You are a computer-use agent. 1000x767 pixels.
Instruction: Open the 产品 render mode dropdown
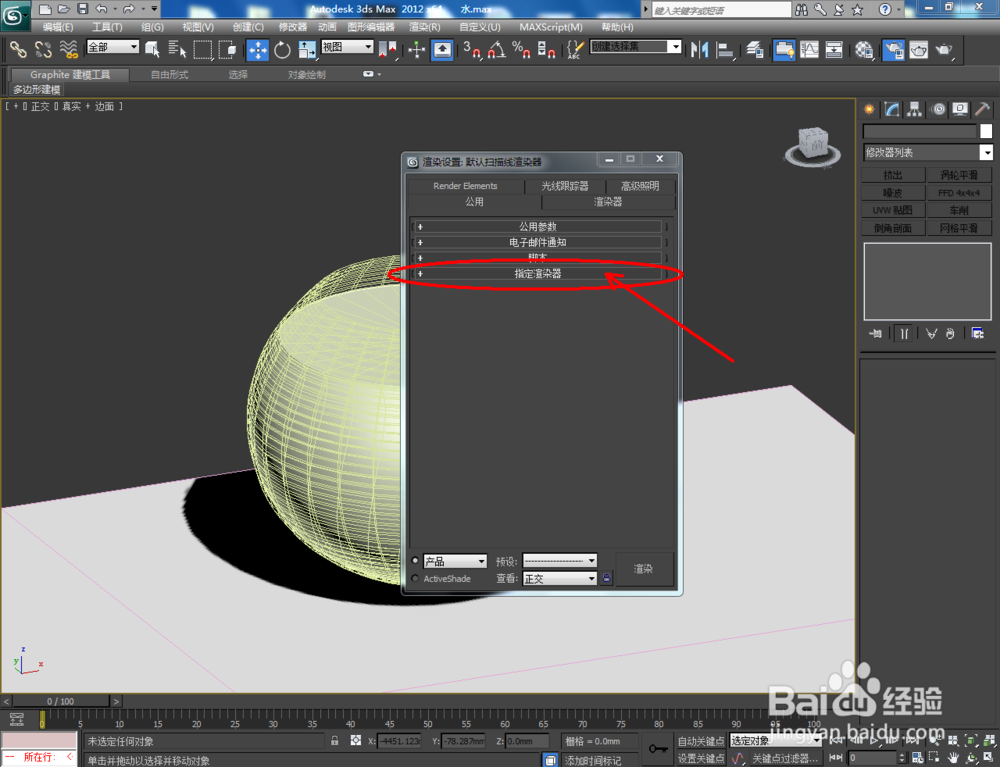(x=455, y=561)
